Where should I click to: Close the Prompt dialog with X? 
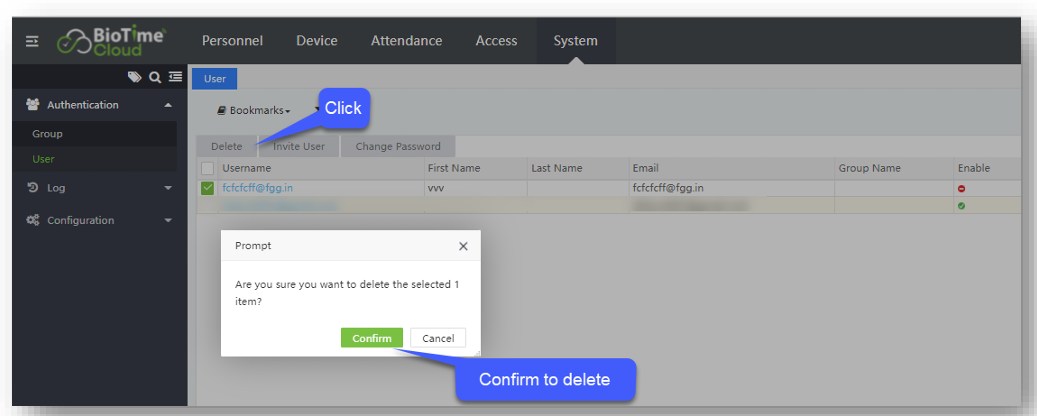click(x=463, y=246)
